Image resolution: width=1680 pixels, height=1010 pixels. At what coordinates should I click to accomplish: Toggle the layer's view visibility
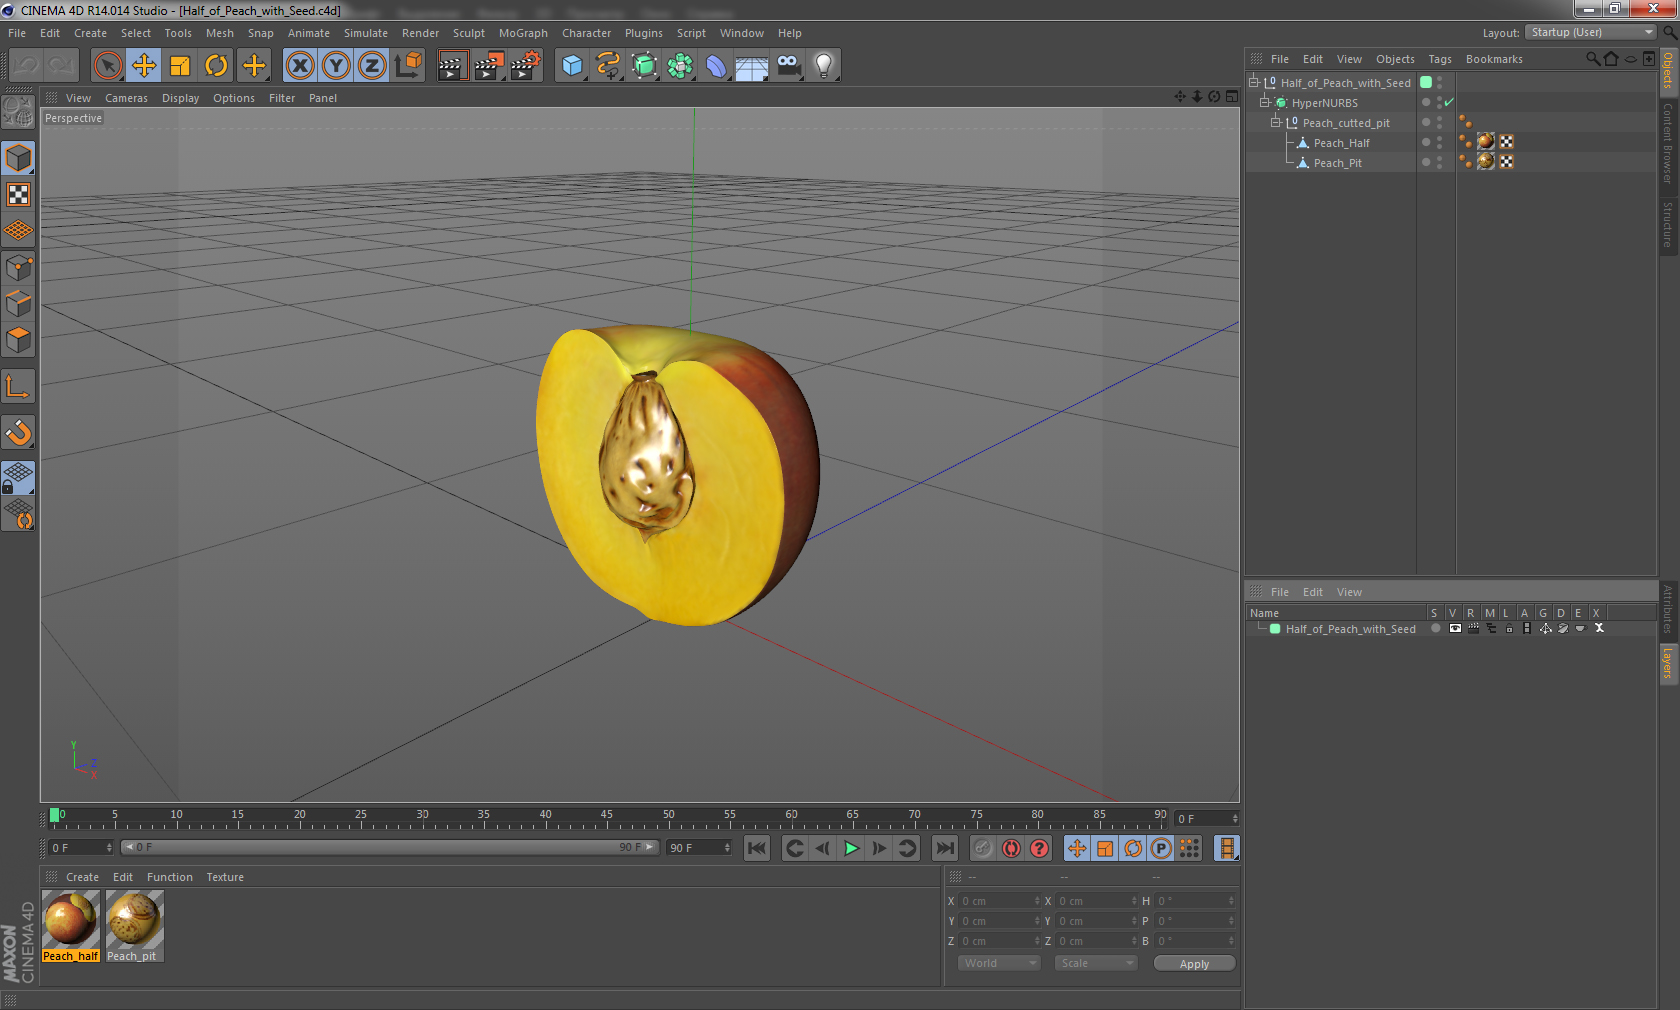(x=1455, y=629)
